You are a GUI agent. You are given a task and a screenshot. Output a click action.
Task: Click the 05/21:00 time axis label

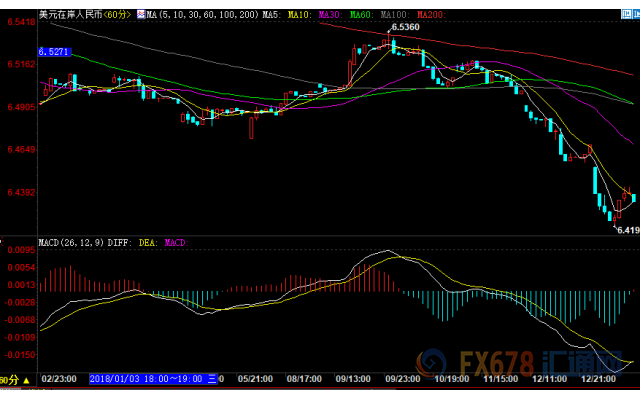255,379
